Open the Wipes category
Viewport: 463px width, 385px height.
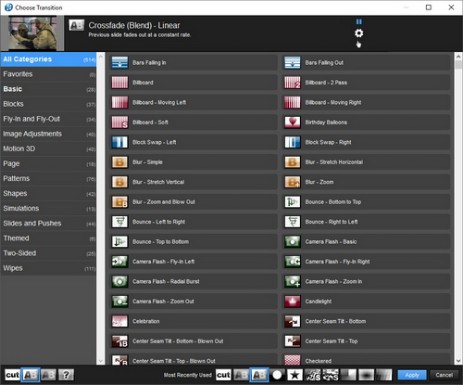(48, 268)
